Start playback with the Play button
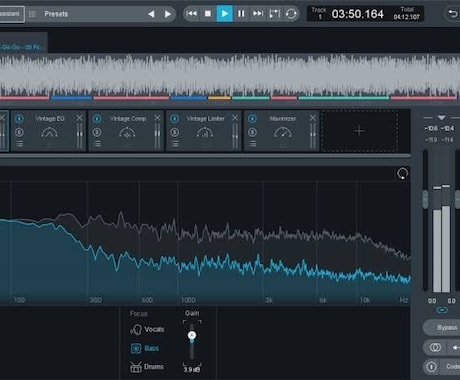This screenshot has width=460, height=380. tap(225, 14)
